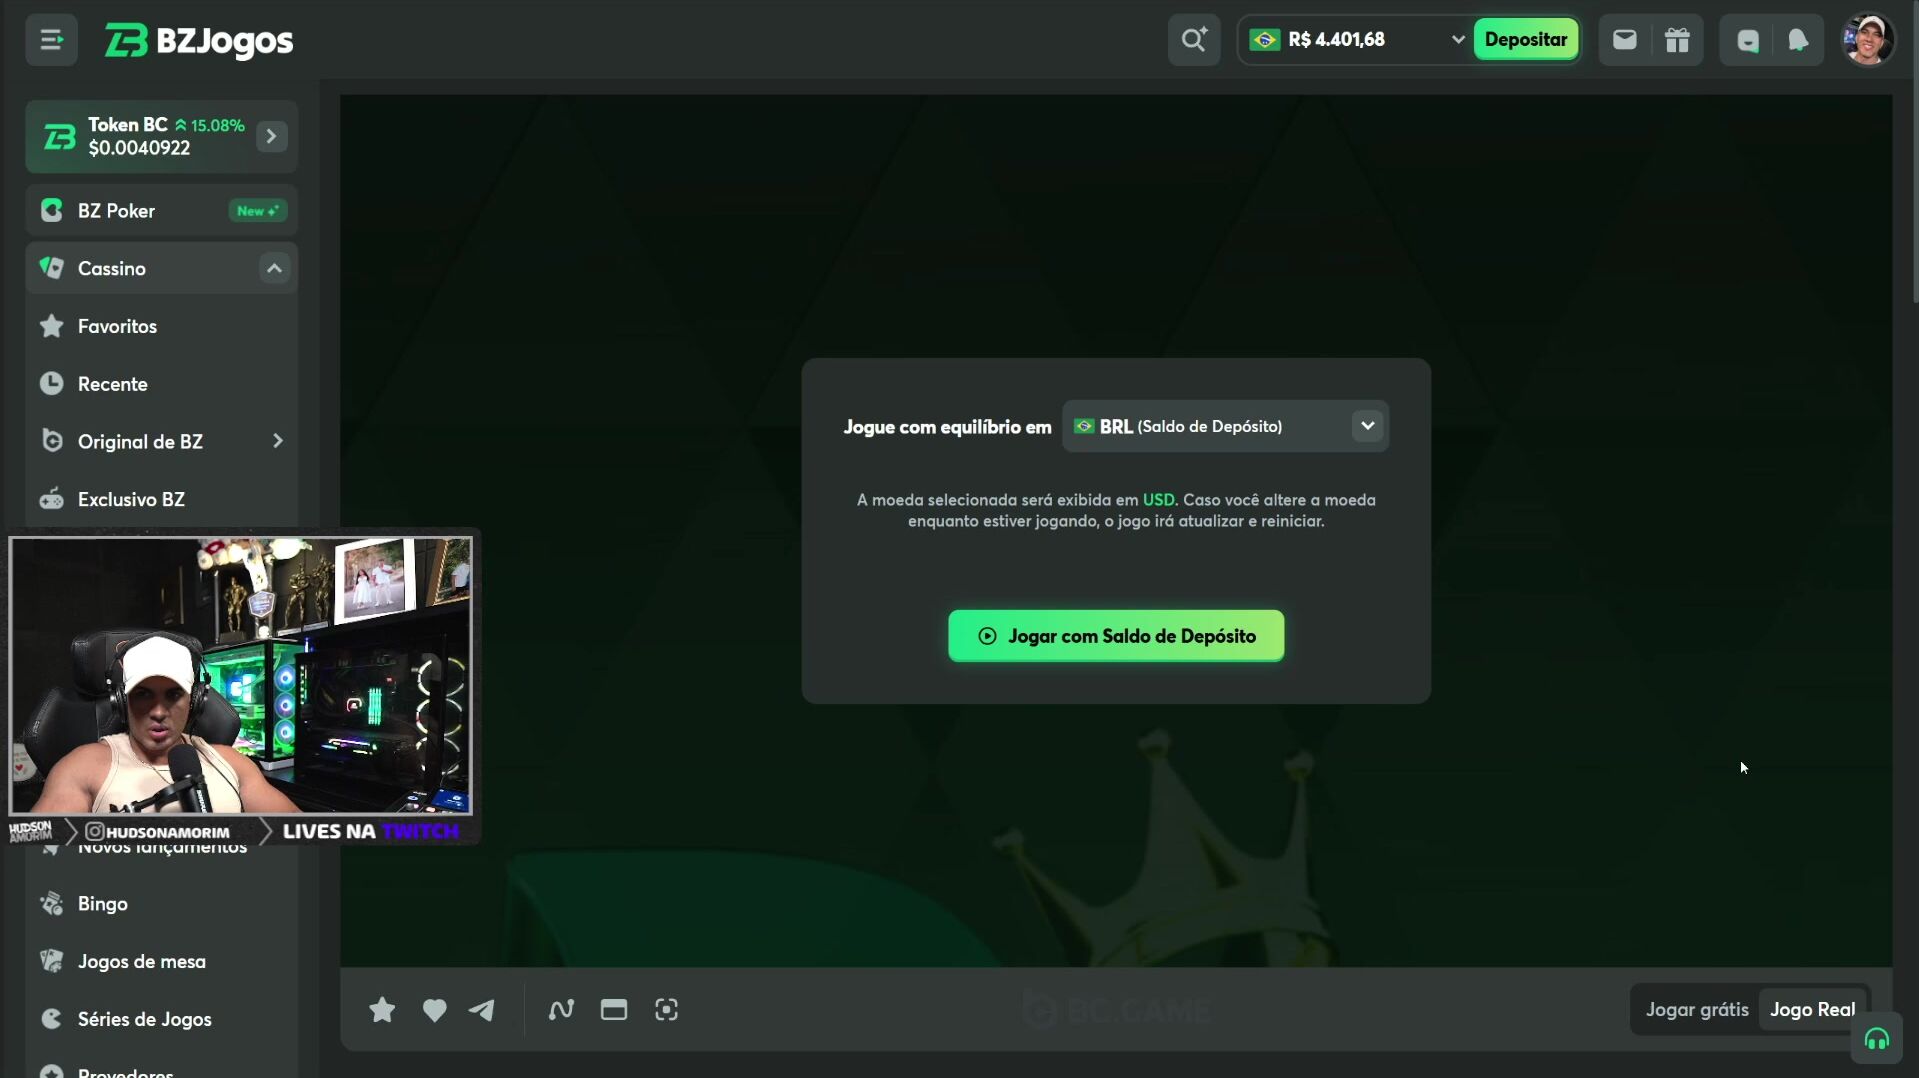Open the chat bubble icon
The image size is (1919, 1078).
click(1747, 40)
